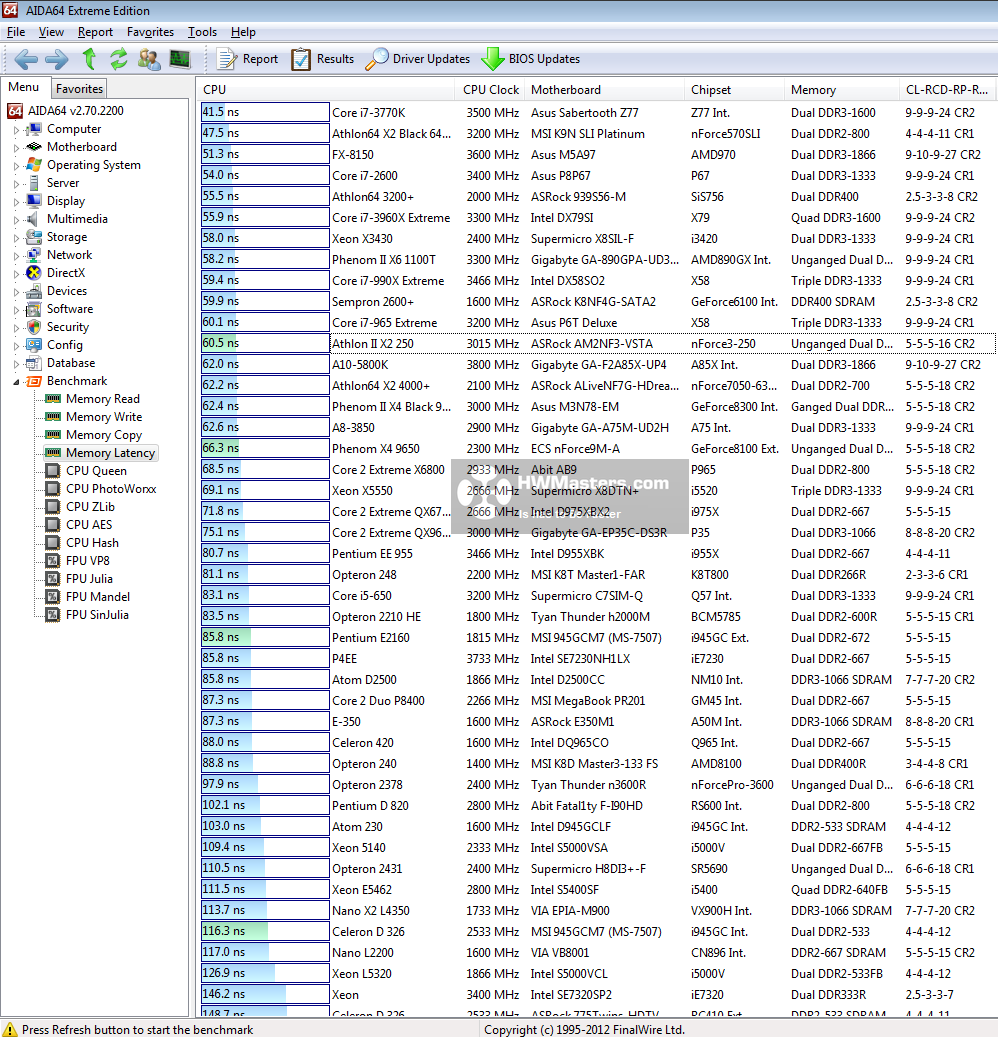Select the CPU ZLib benchmark icon
This screenshot has width=998, height=1037.
point(52,507)
